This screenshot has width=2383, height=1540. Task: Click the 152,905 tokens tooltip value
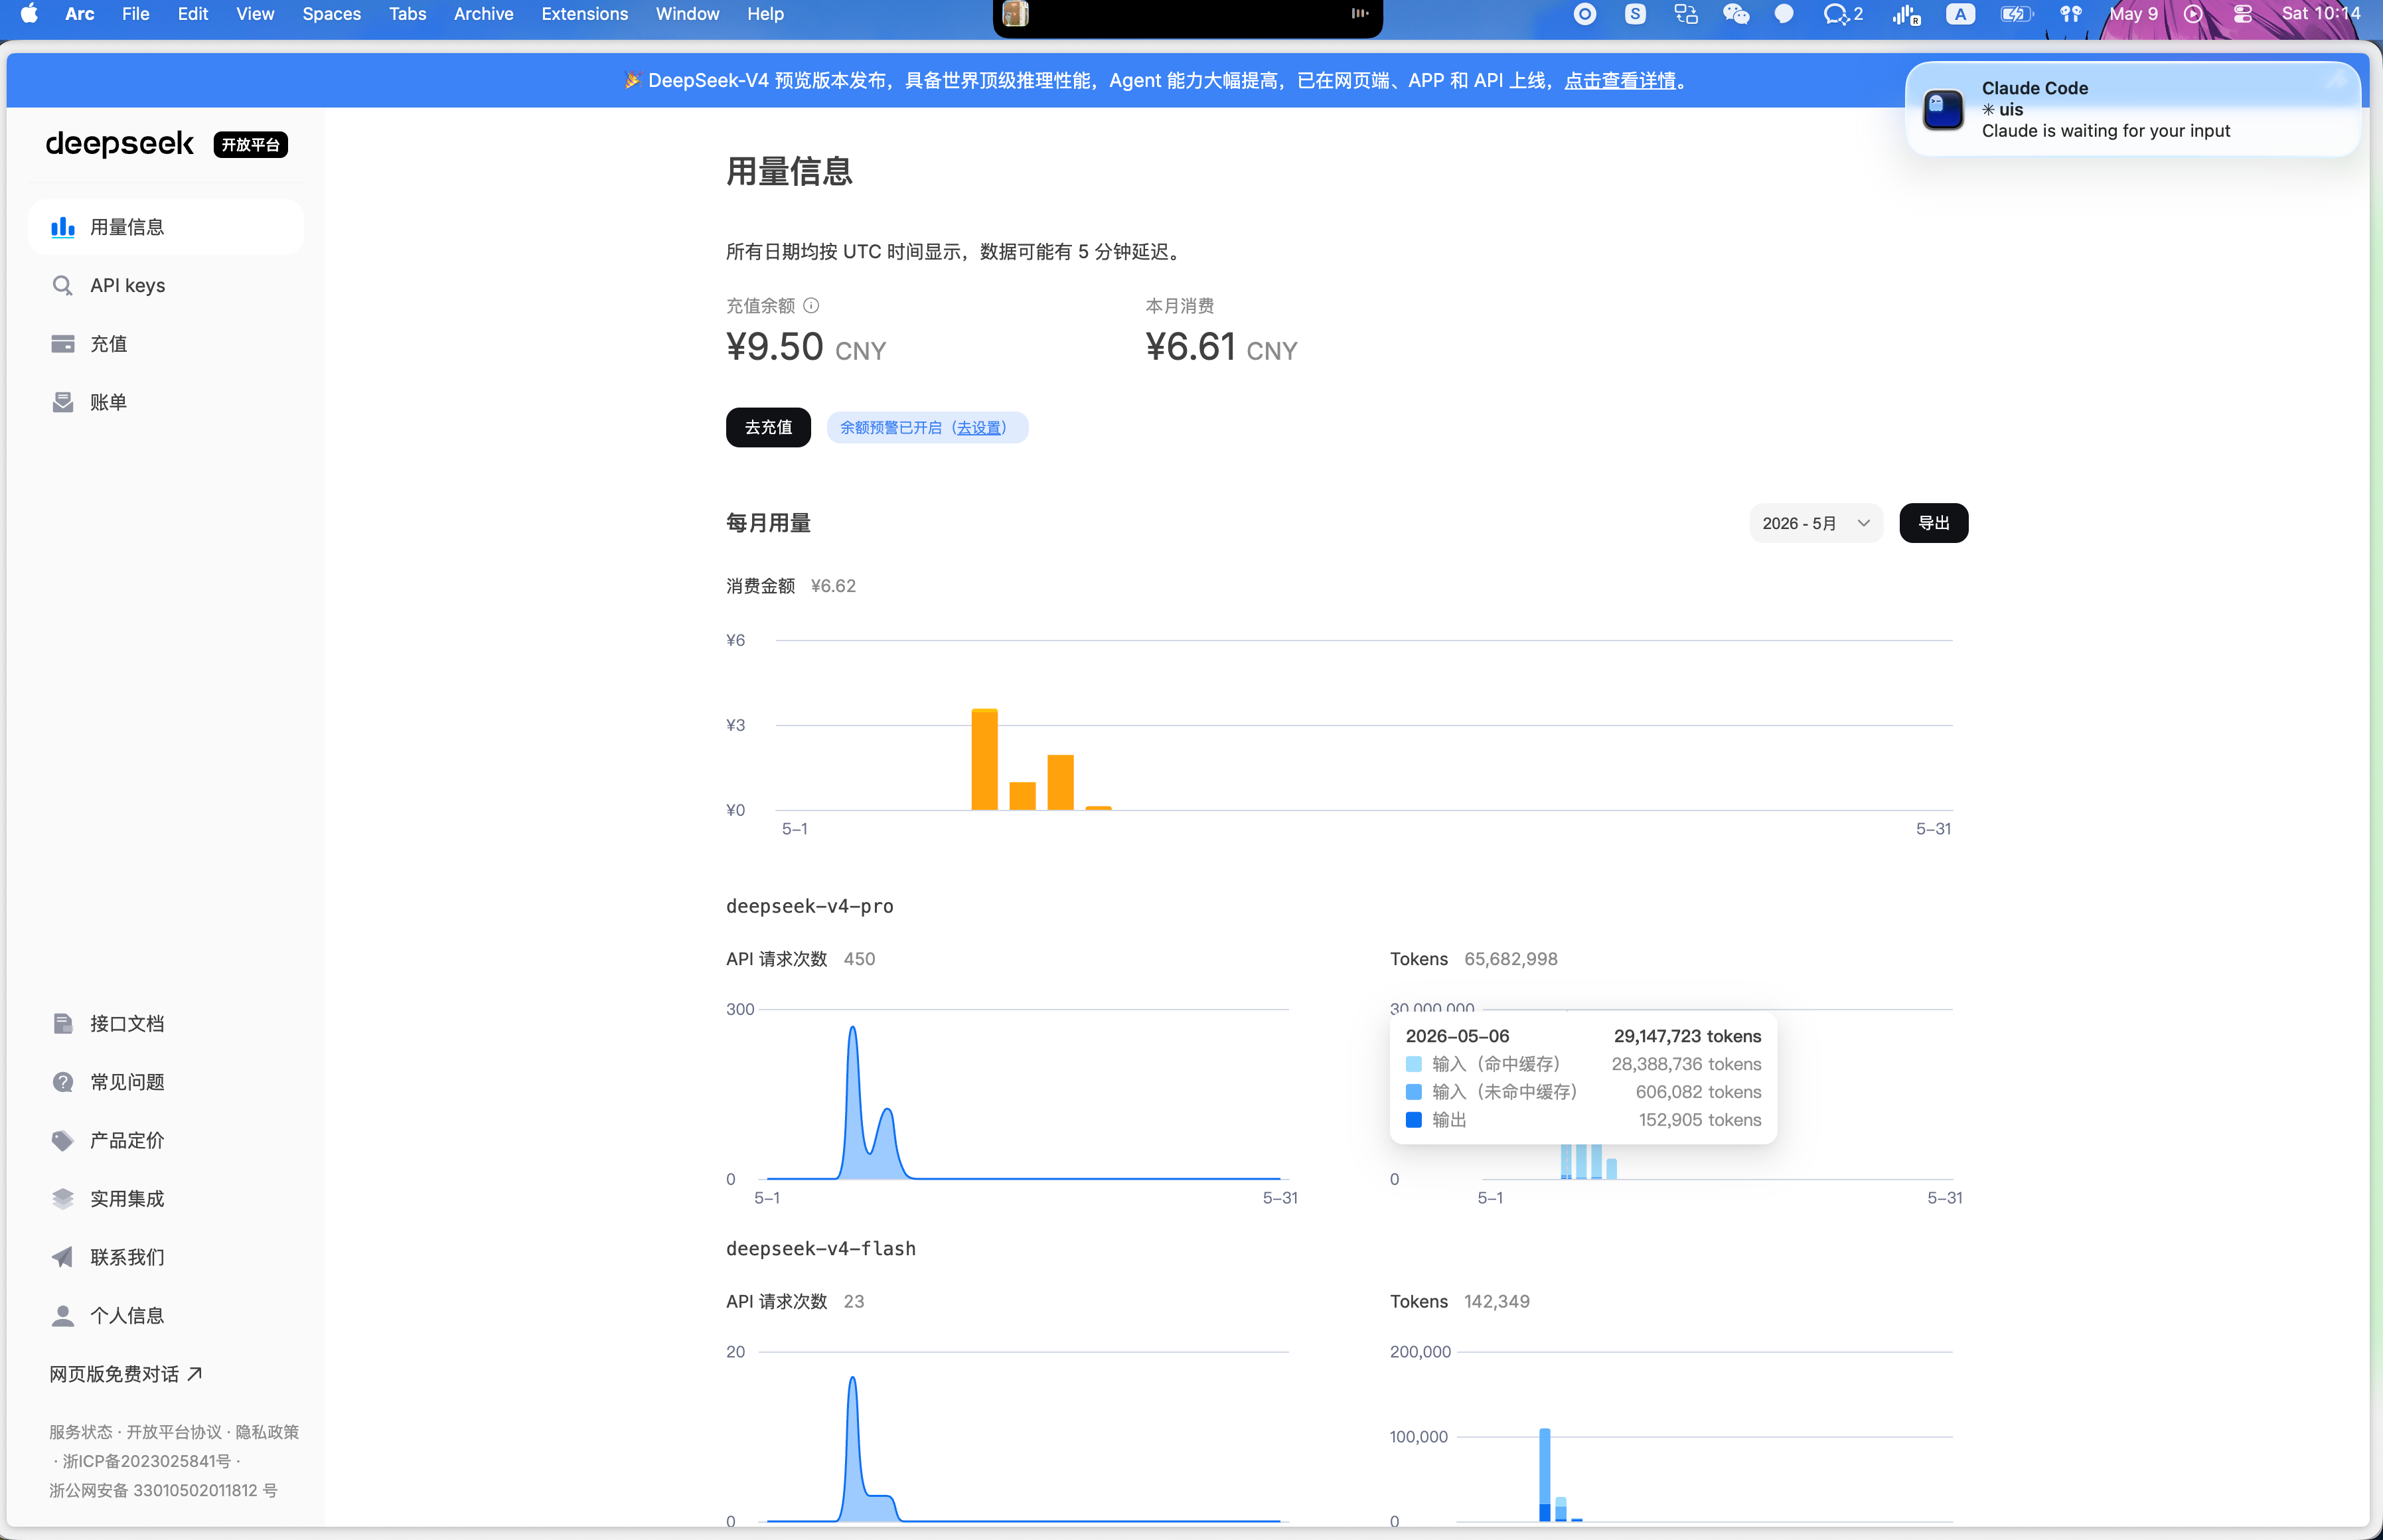pos(1700,1120)
